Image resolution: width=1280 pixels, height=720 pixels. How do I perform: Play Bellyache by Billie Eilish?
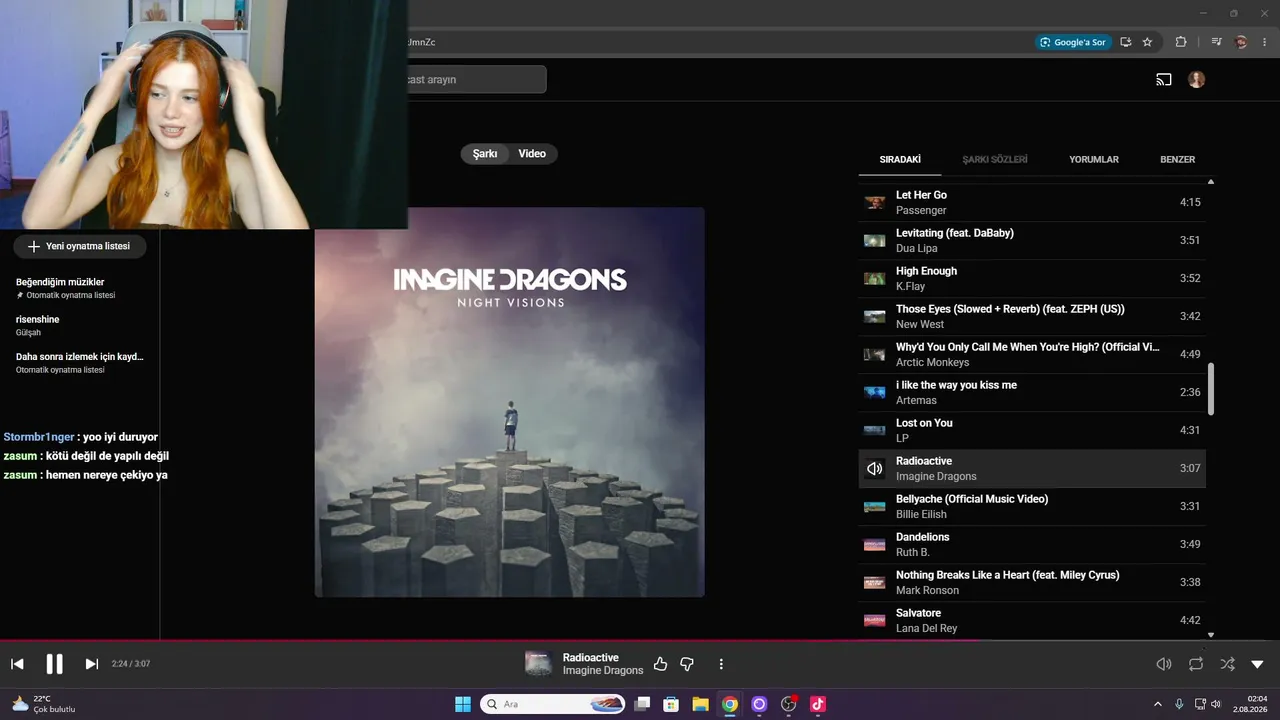click(1032, 507)
